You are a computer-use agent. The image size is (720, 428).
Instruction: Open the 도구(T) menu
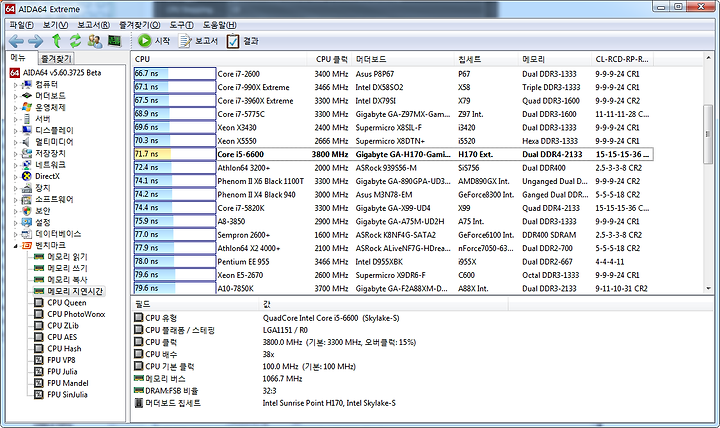[181, 25]
